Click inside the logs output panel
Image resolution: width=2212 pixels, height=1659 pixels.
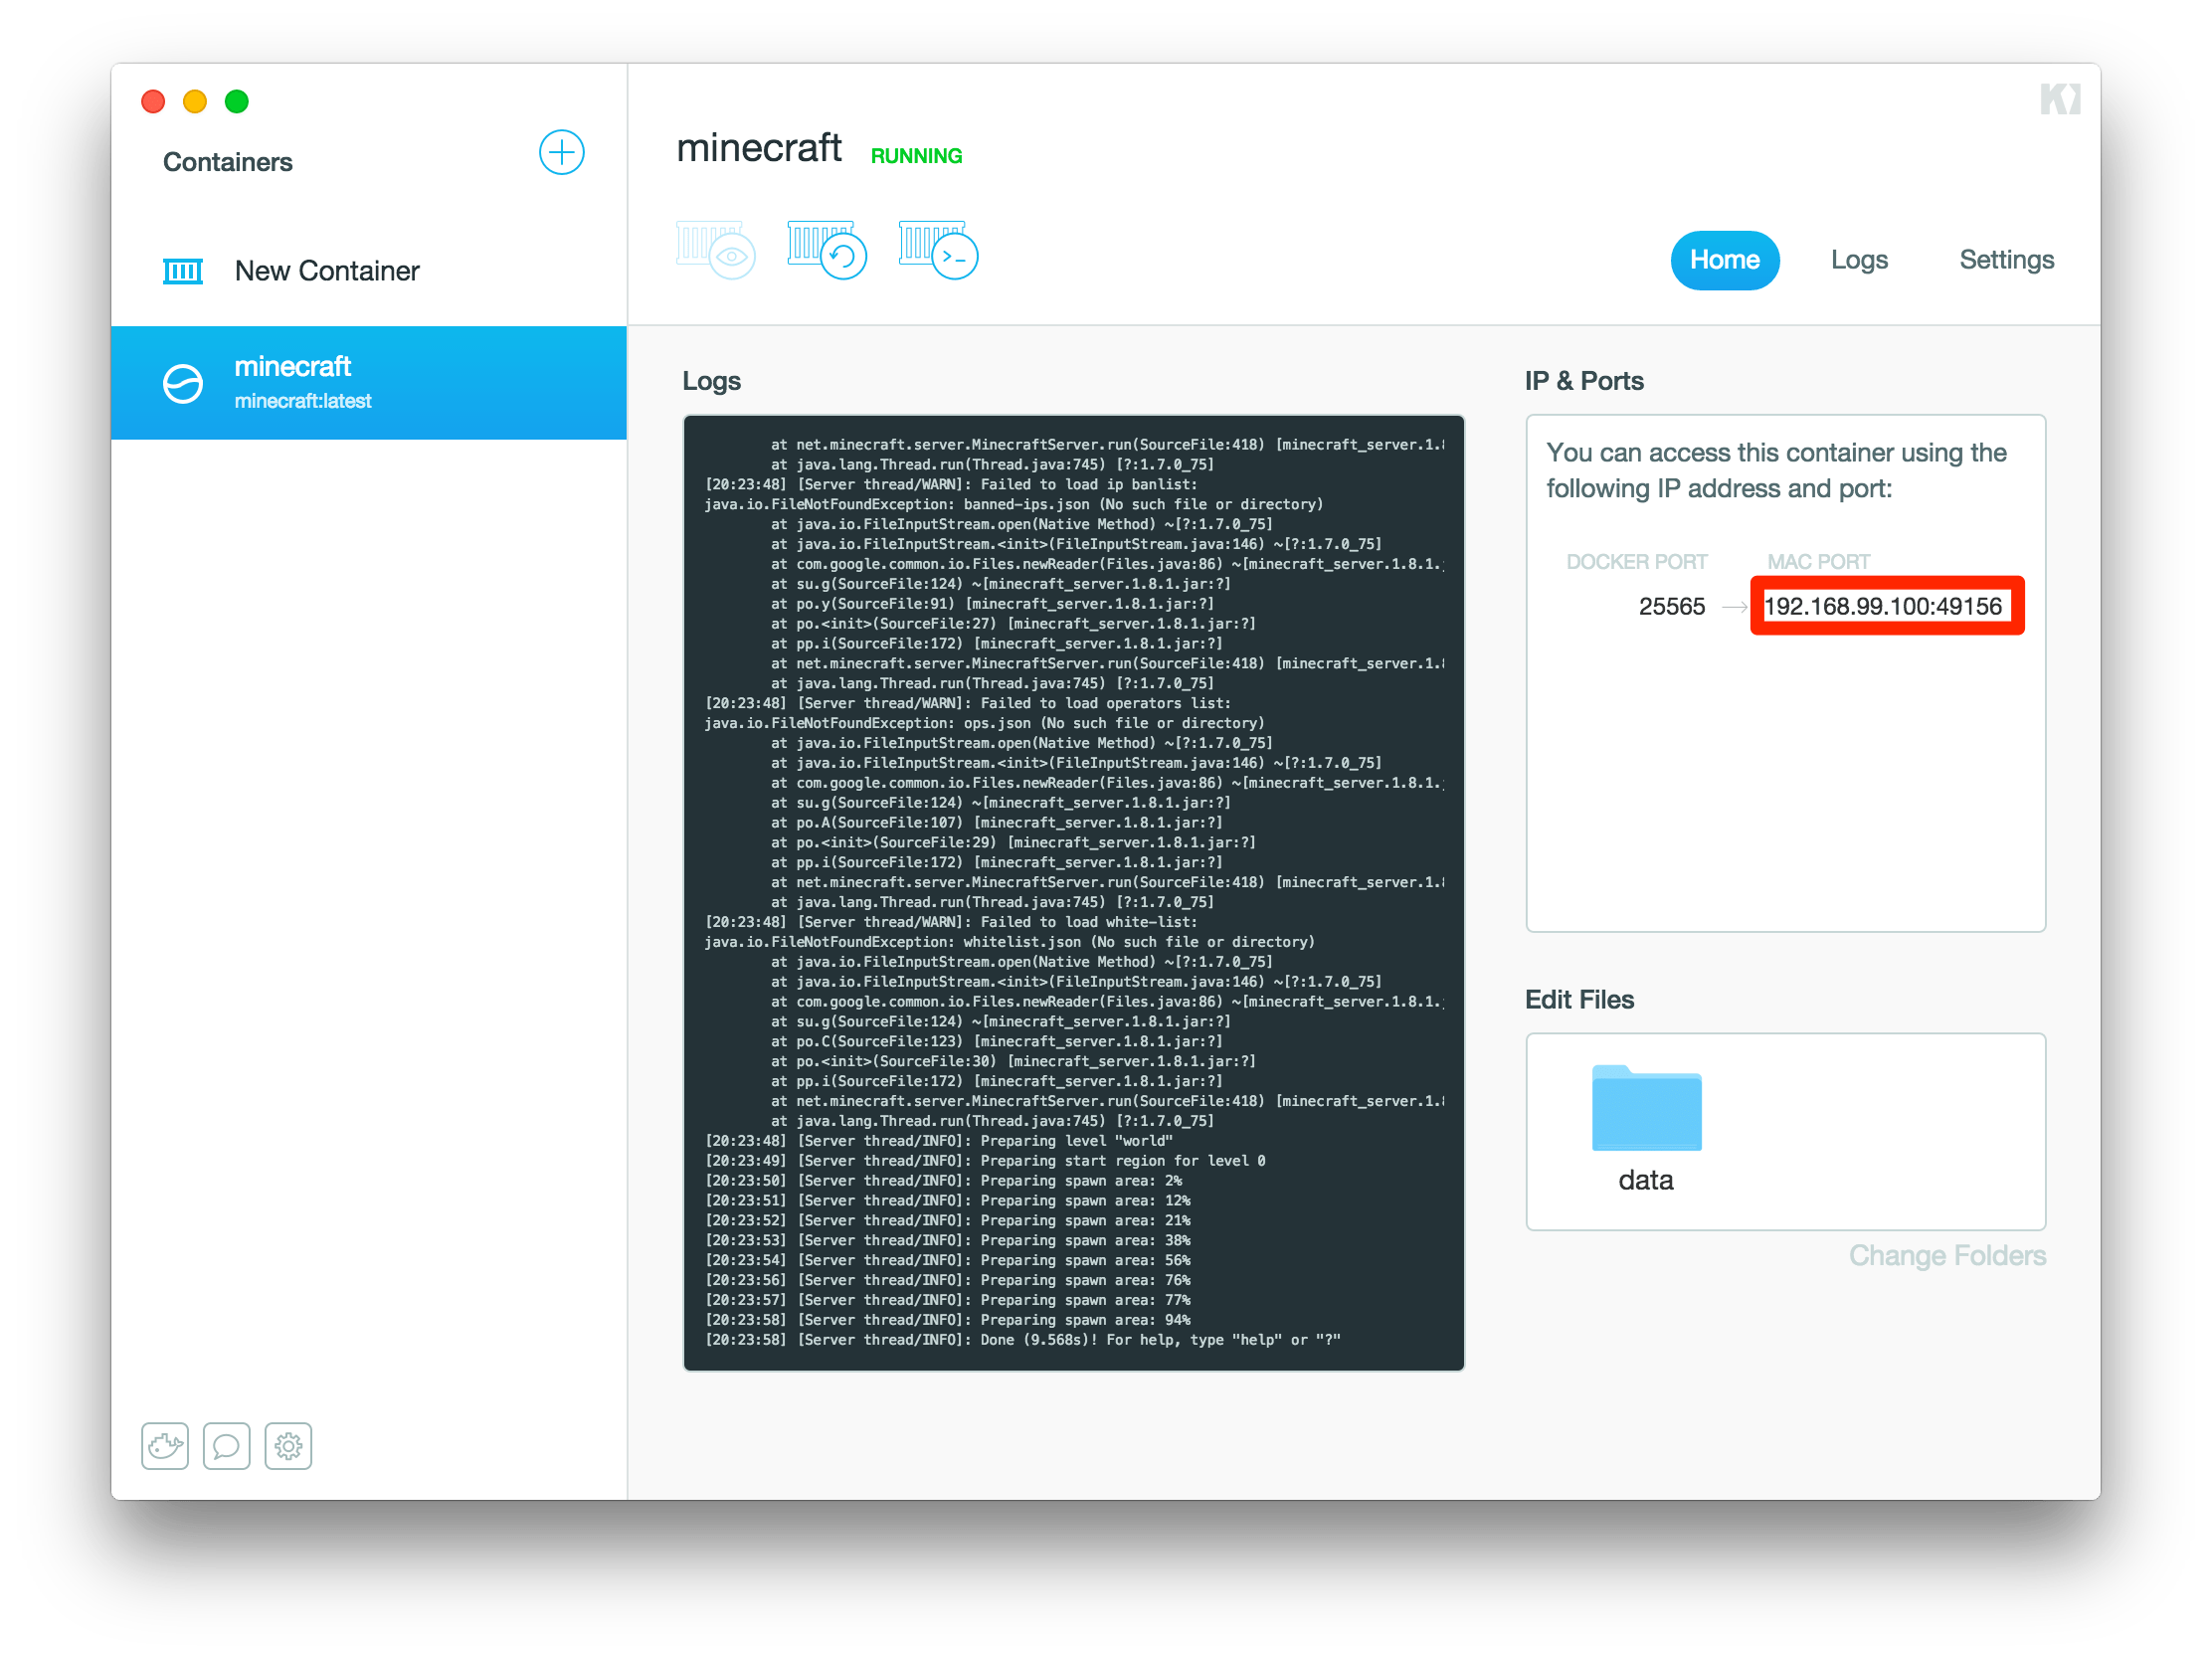tap(1073, 892)
